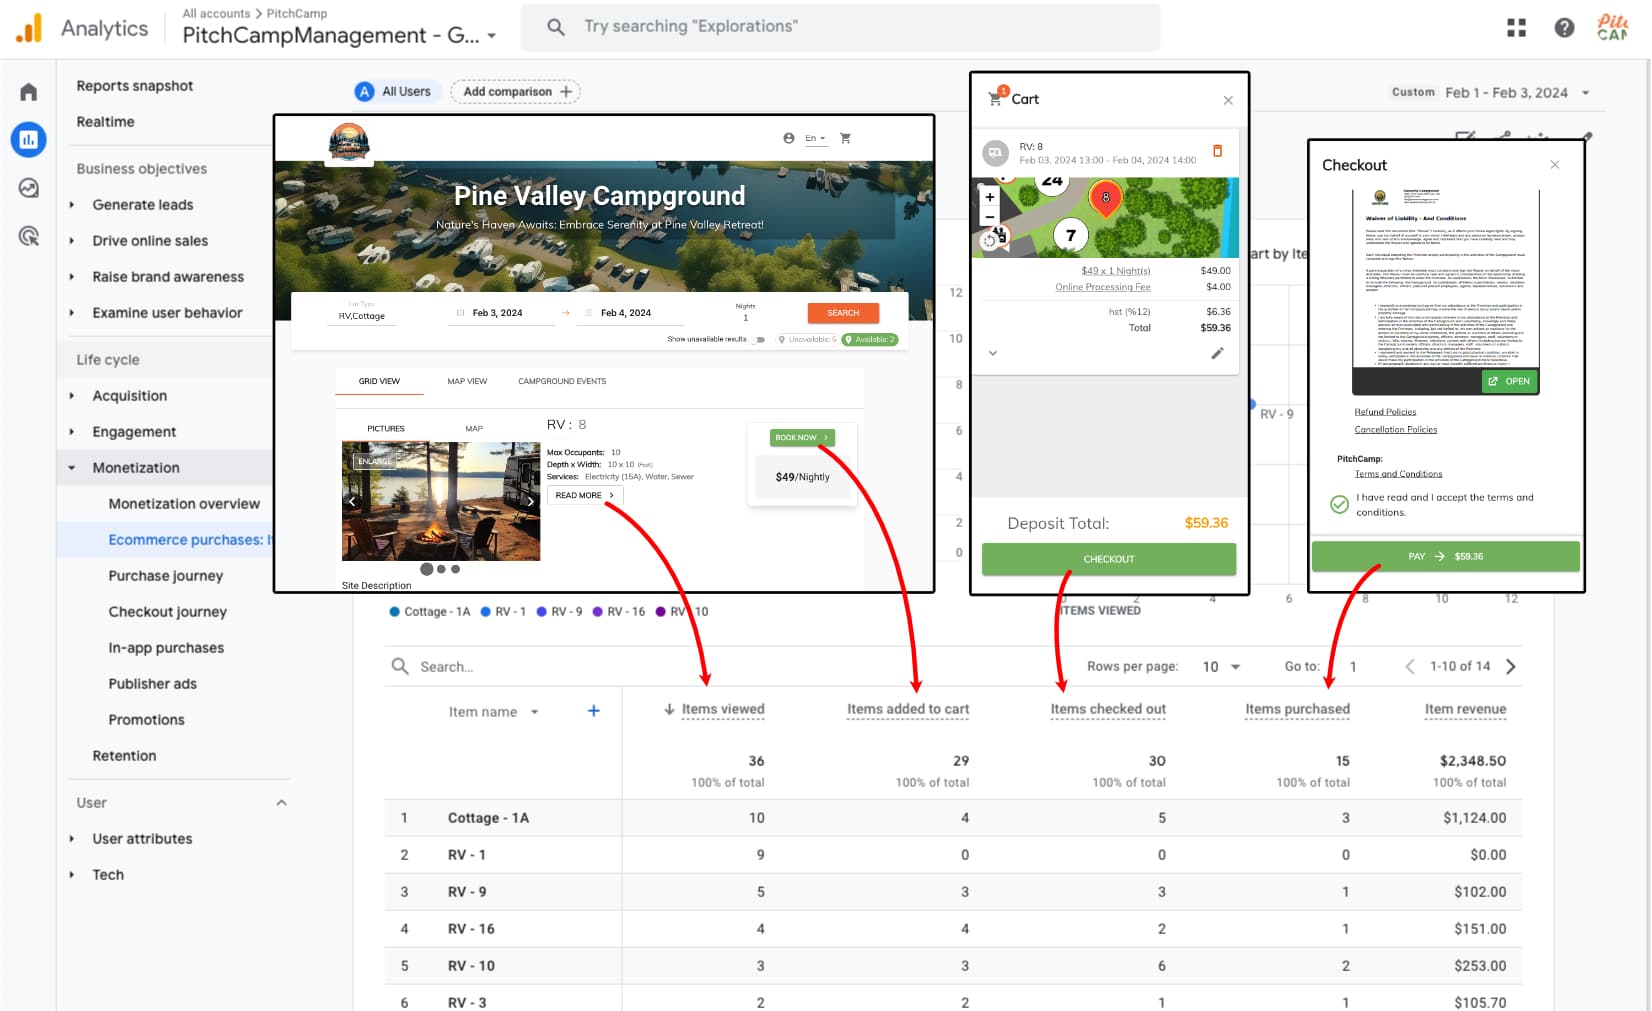Open the RV,Cottage lot type selector
Viewport: 1652px width, 1011px height.
[x=362, y=315]
